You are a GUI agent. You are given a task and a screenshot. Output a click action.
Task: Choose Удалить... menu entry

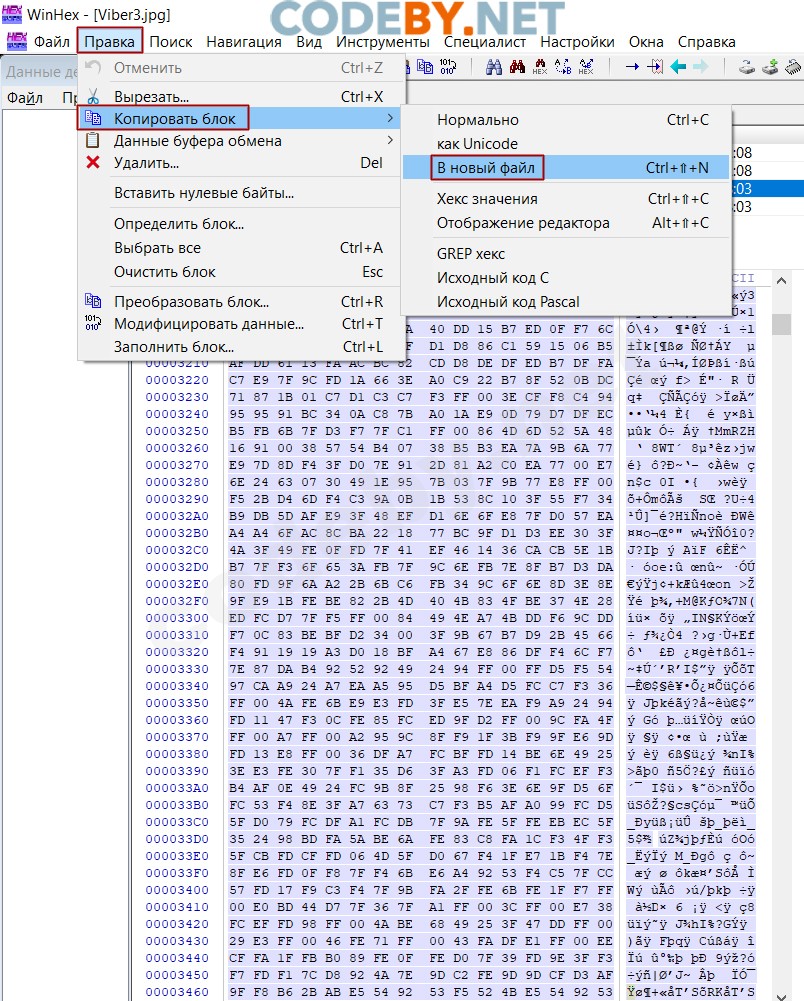click(x=239, y=163)
